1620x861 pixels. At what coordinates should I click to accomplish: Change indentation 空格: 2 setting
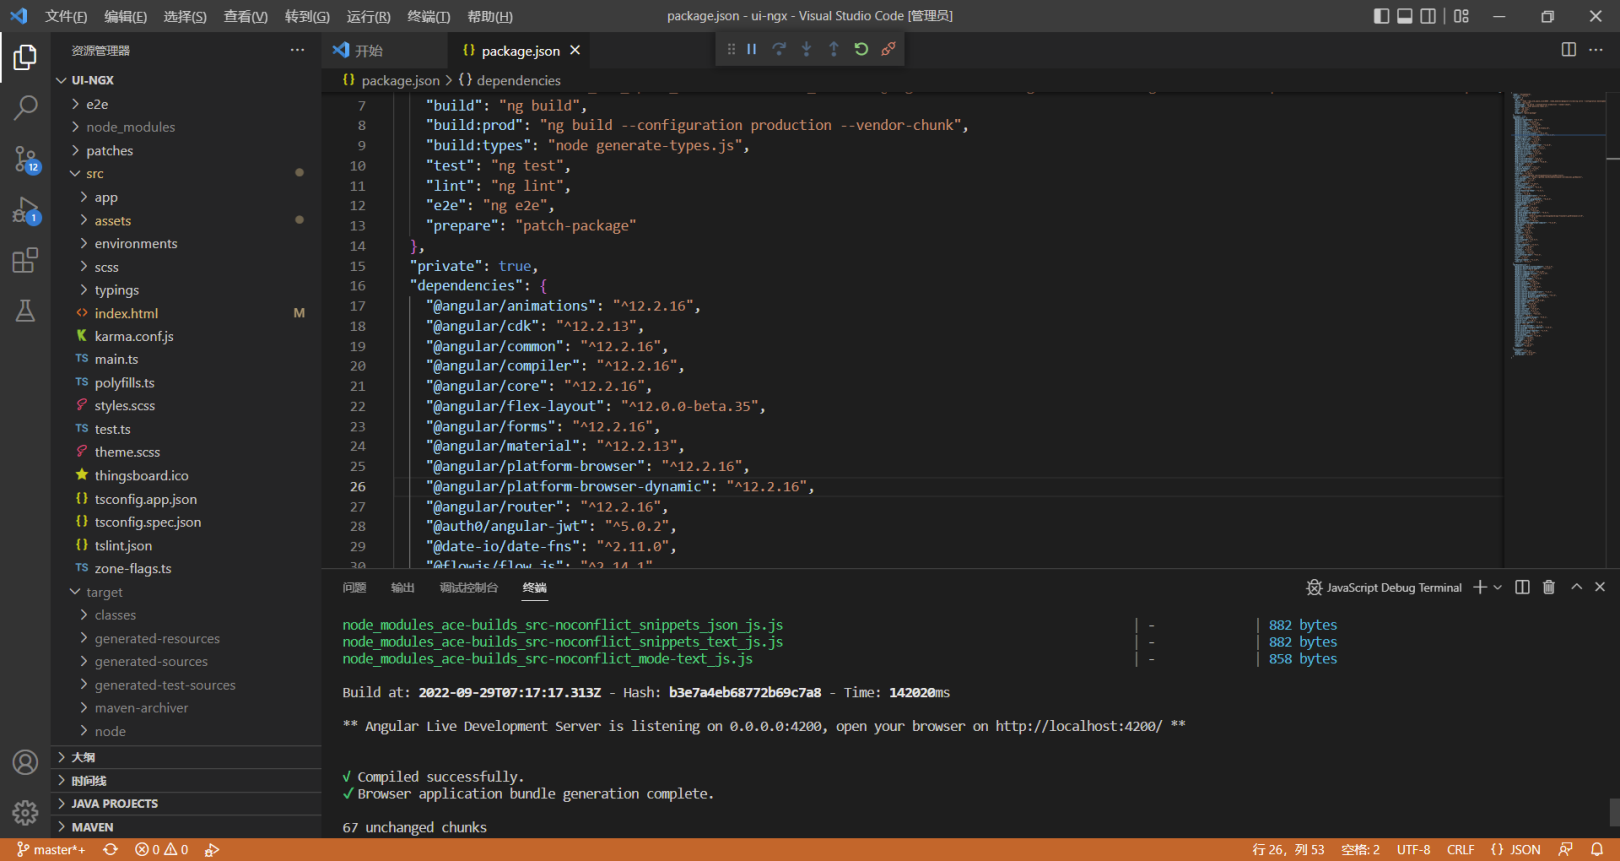pyautogui.click(x=1360, y=850)
